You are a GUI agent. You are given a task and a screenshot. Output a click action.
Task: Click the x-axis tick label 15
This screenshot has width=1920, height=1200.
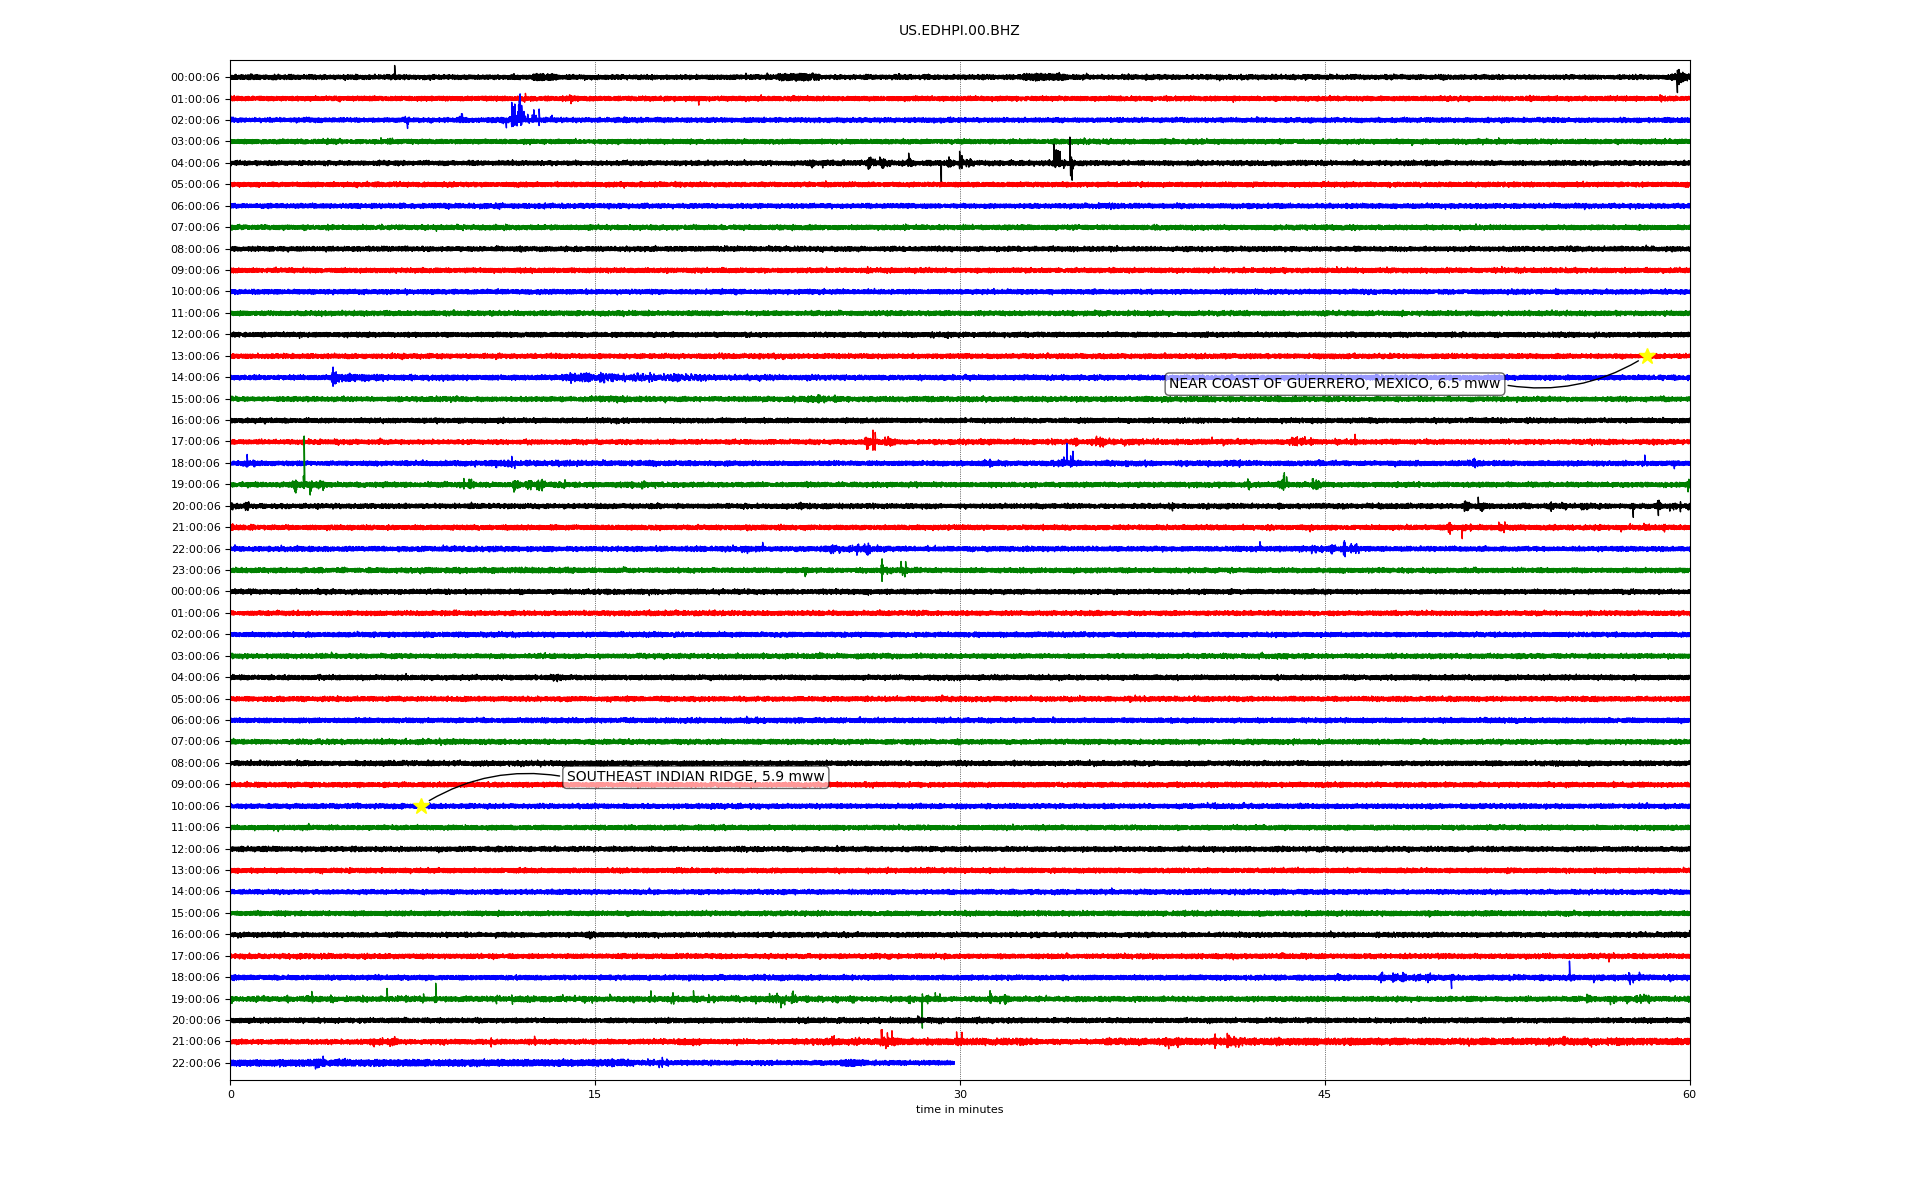595,1094
